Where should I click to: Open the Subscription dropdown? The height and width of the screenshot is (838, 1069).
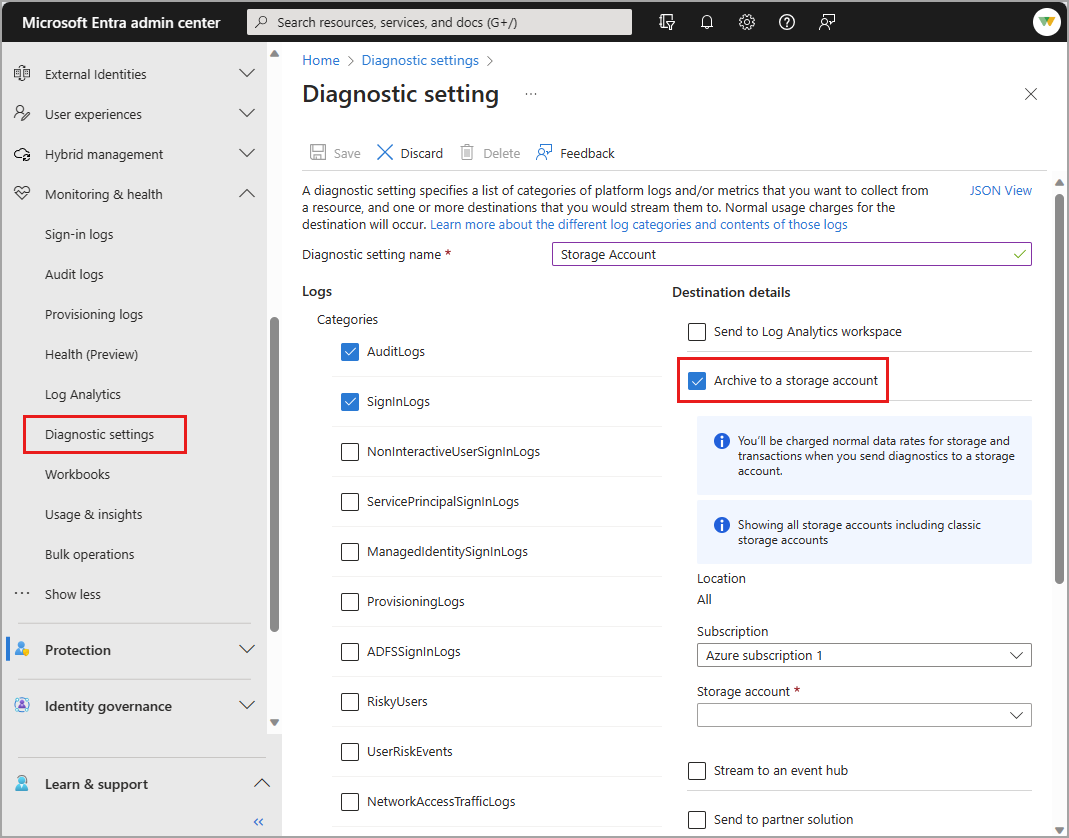tap(864, 656)
